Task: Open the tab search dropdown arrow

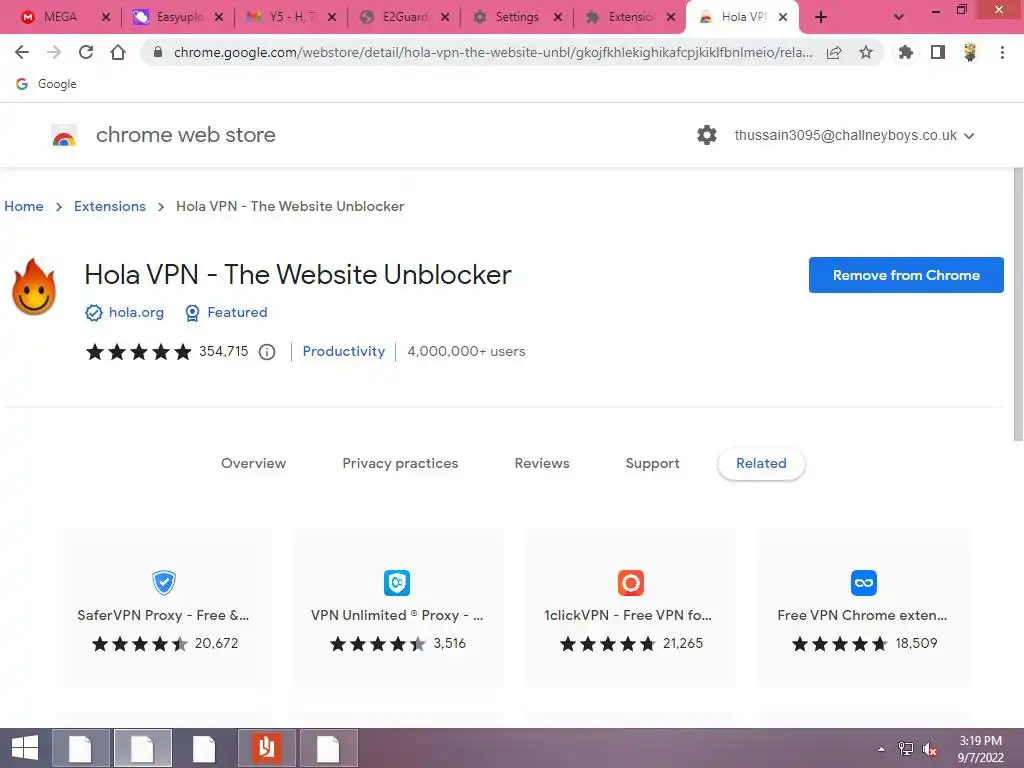Action: coord(899,17)
